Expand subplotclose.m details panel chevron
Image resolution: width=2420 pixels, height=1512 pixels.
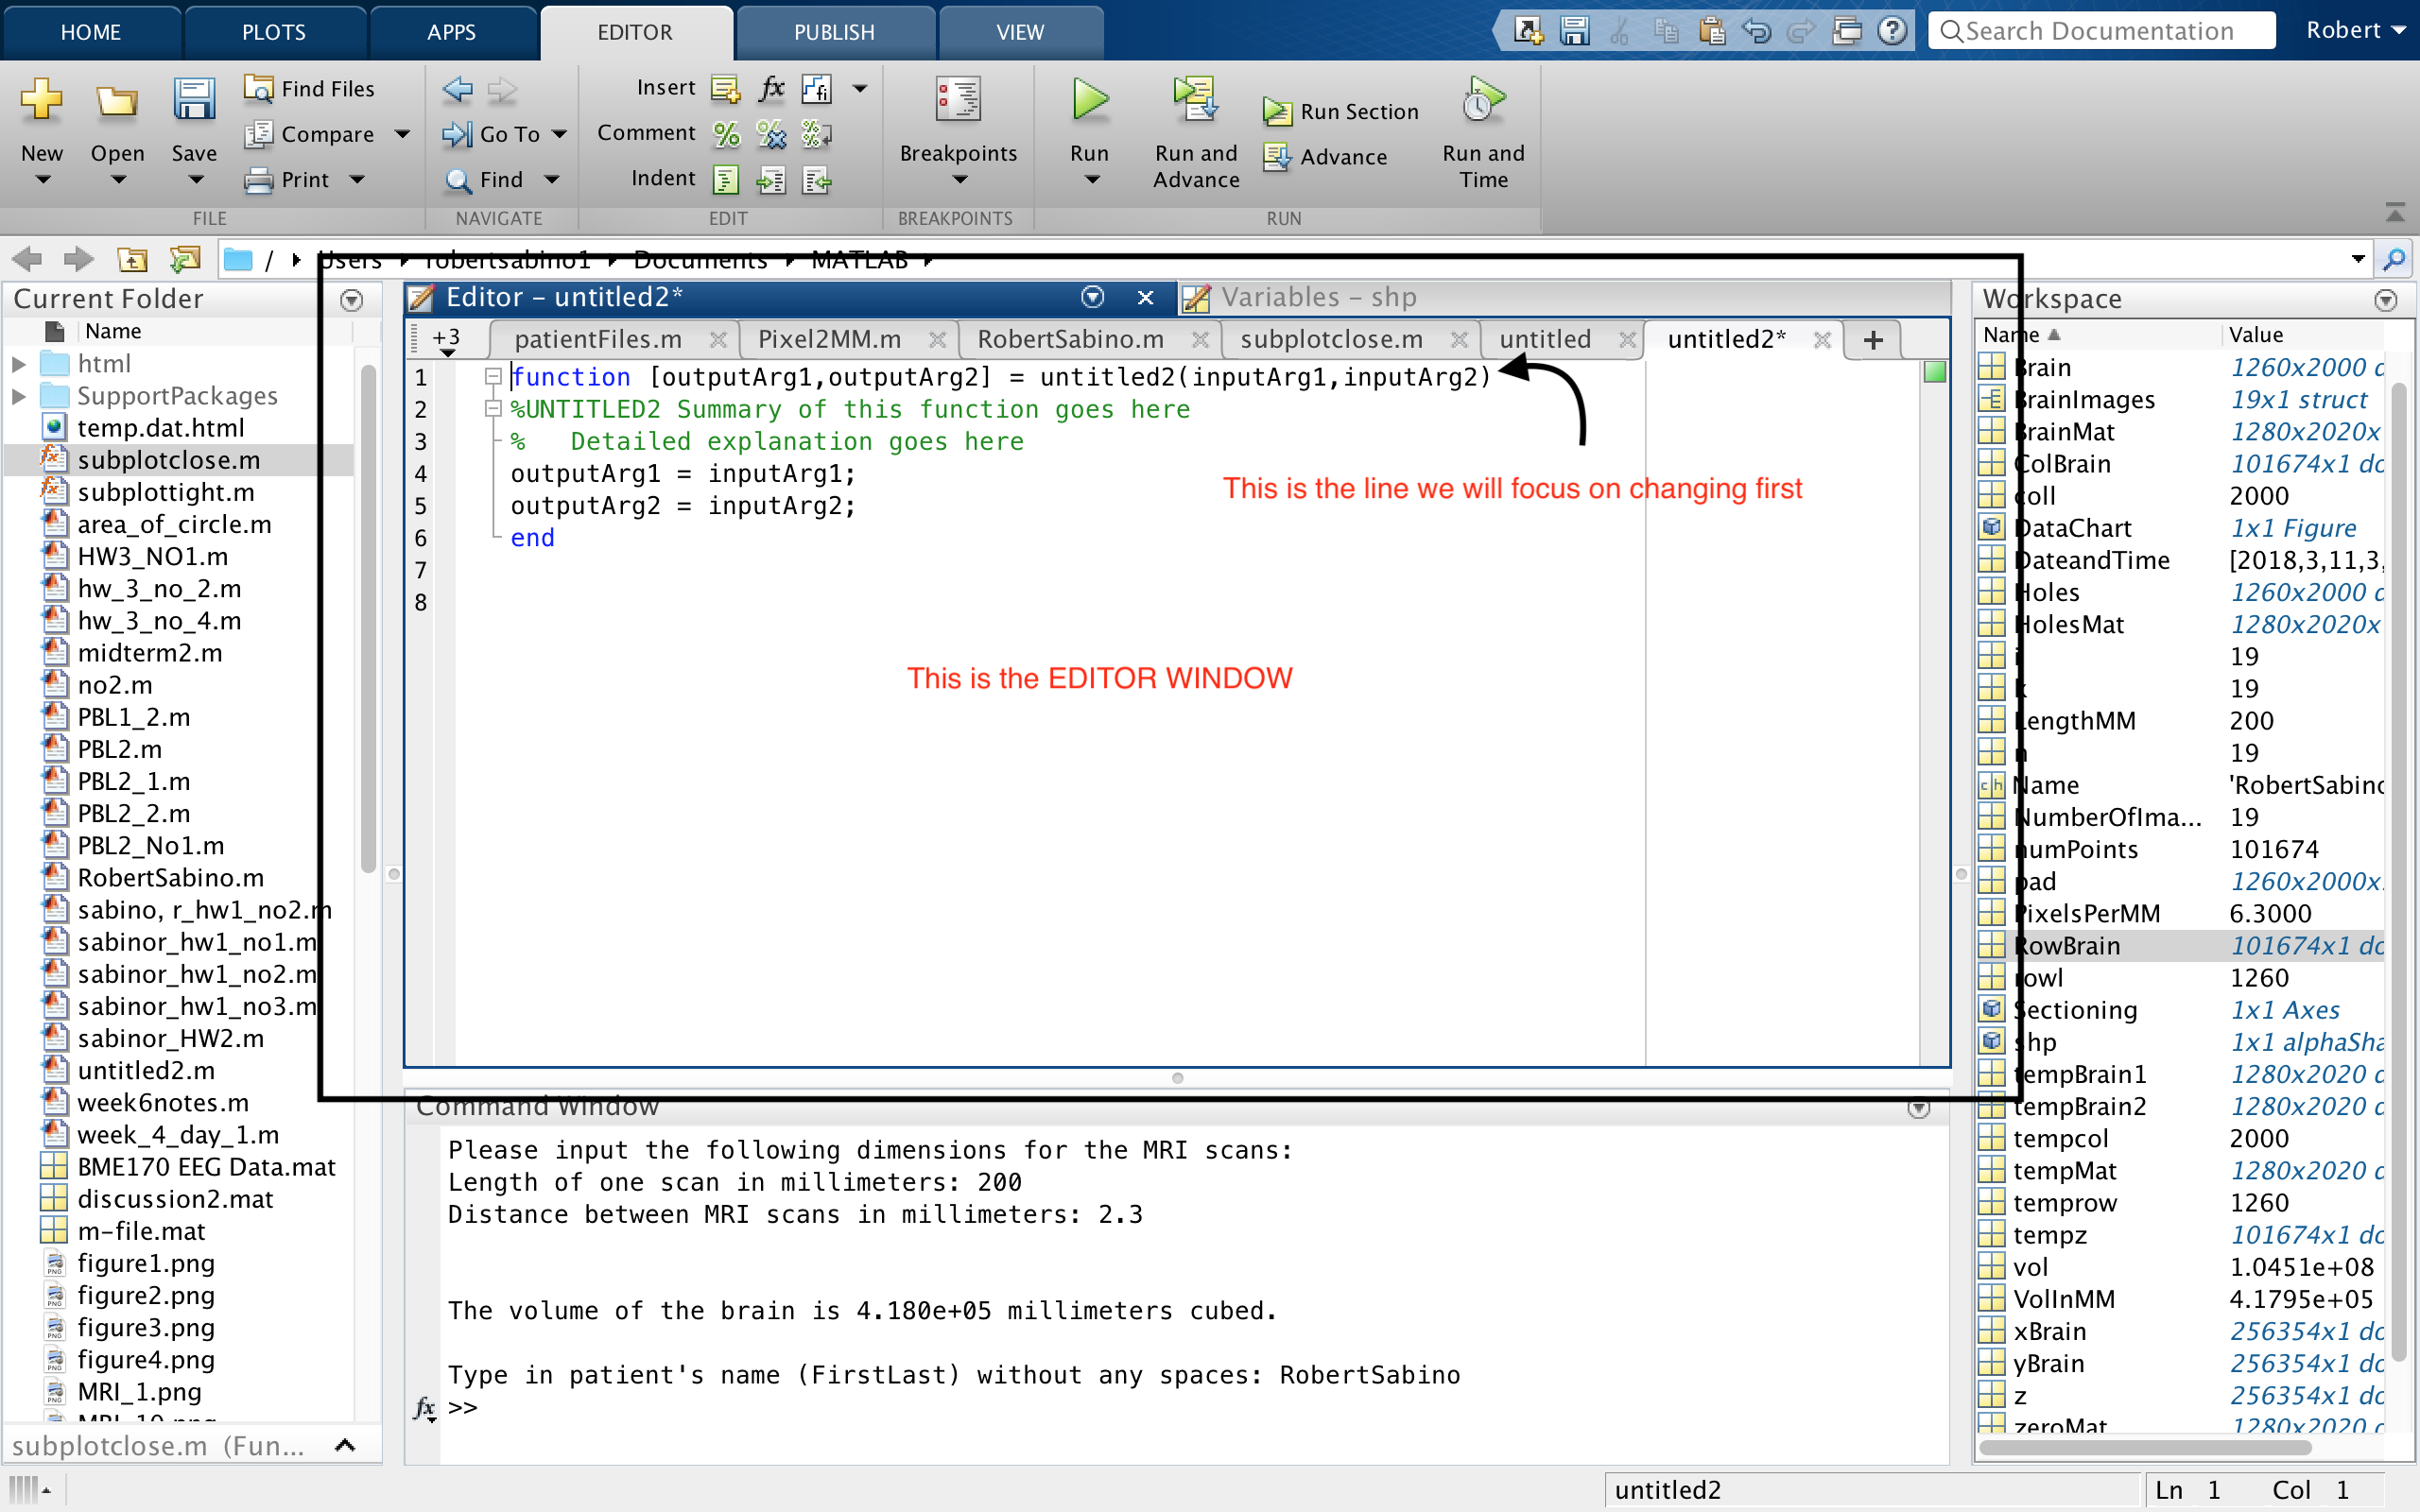pos(345,1445)
